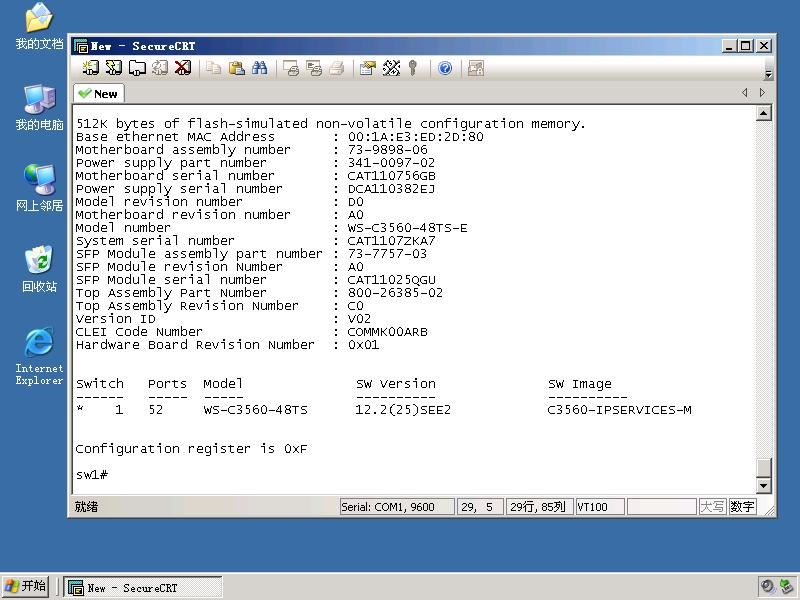Expand the toolbar overflow arrow

768,74
